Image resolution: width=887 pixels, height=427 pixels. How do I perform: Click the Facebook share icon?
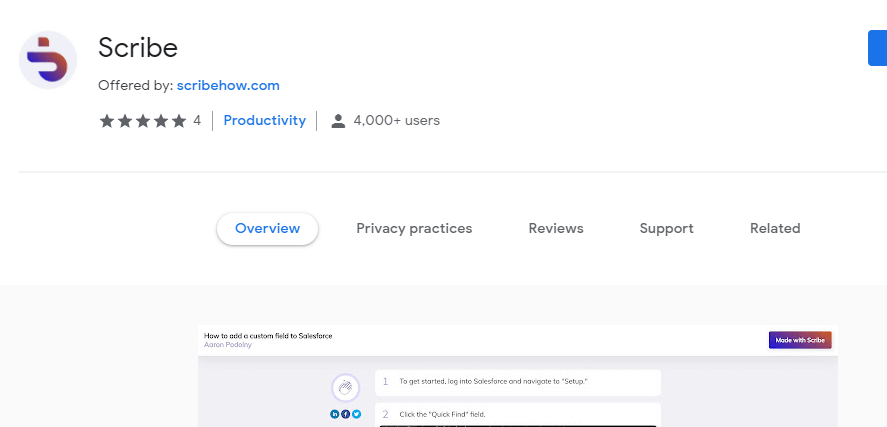[346, 414]
